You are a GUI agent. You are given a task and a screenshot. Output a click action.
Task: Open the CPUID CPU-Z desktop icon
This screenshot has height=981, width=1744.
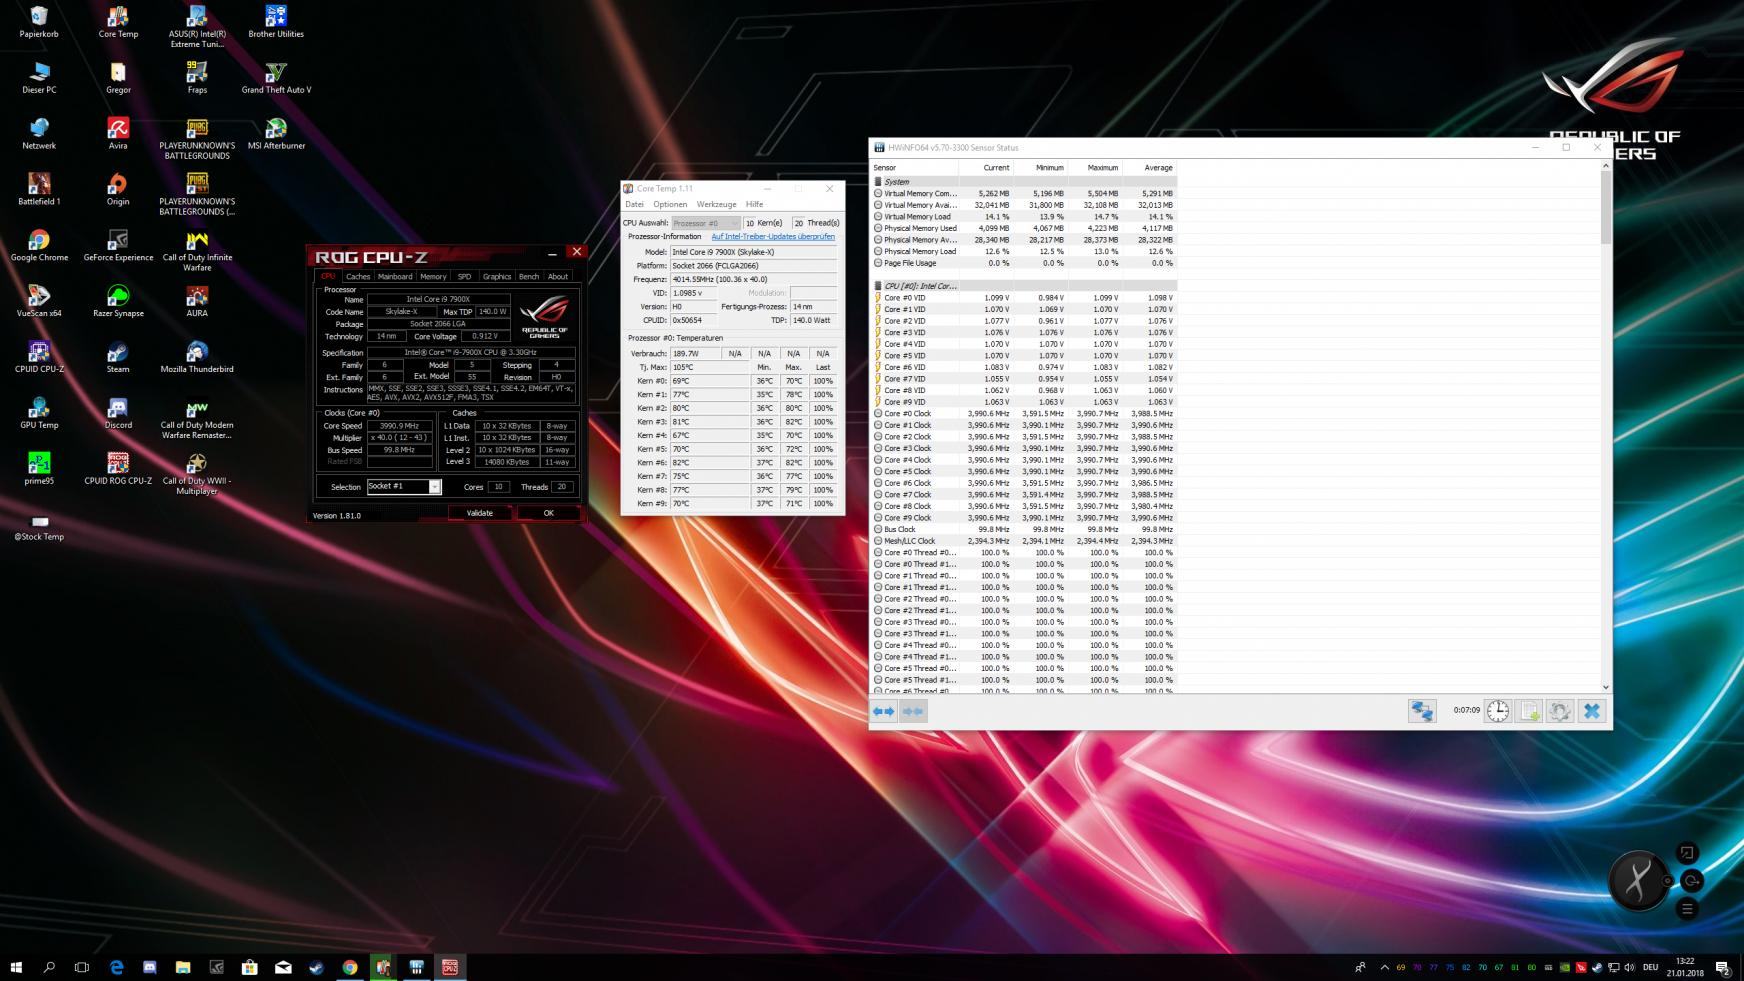[x=39, y=356]
